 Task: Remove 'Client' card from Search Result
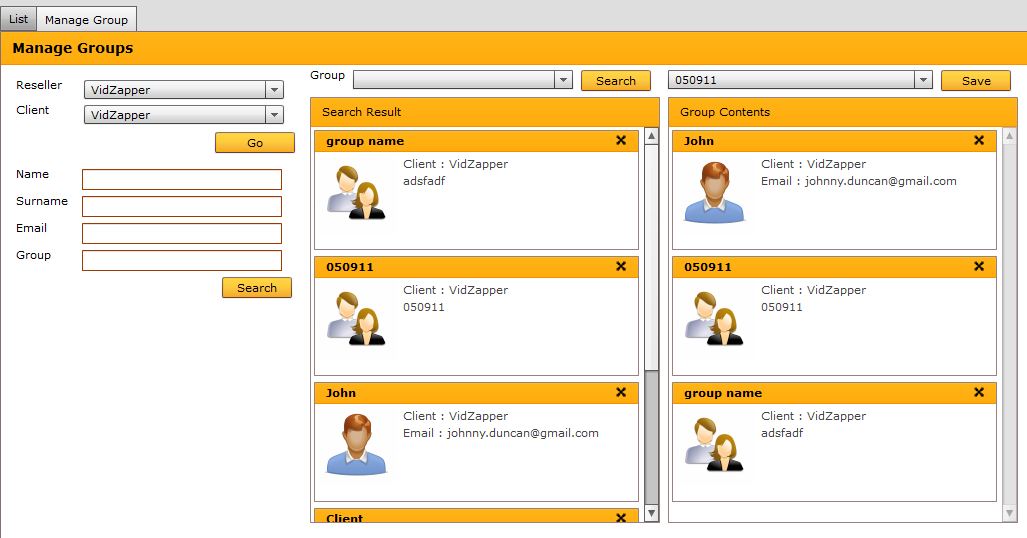click(x=621, y=518)
